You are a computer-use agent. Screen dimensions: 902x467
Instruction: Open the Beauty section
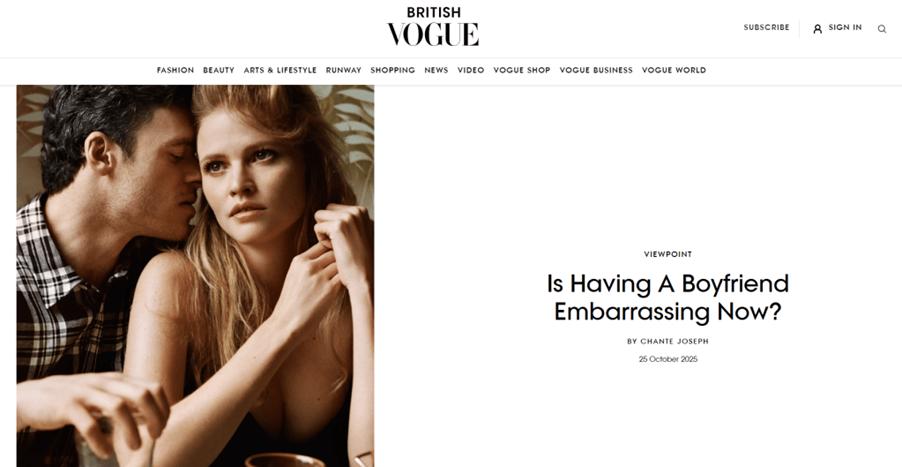click(x=219, y=70)
